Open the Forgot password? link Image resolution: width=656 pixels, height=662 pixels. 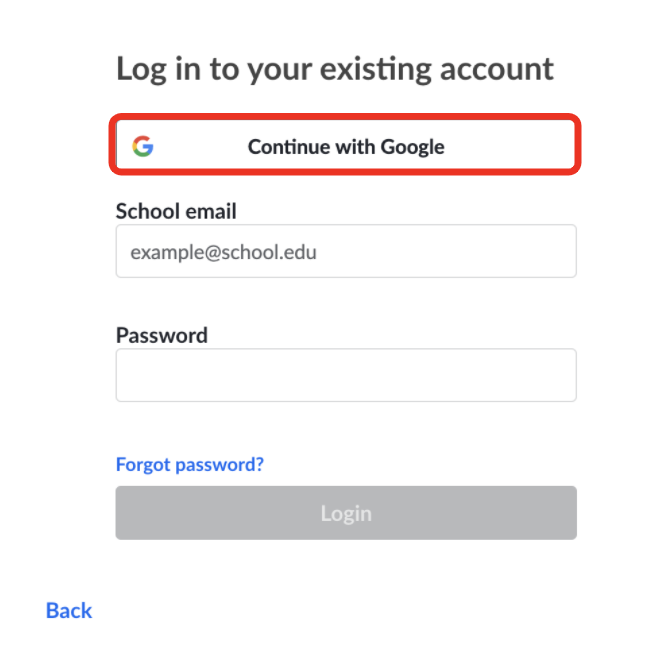190,464
